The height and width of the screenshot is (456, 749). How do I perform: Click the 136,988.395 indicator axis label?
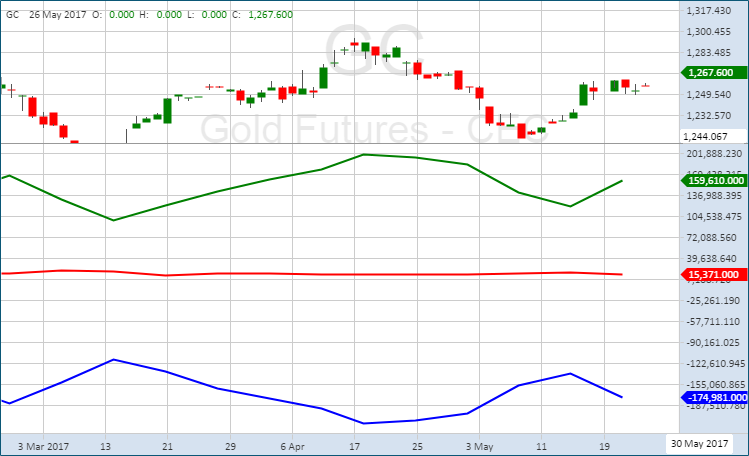tap(715, 196)
